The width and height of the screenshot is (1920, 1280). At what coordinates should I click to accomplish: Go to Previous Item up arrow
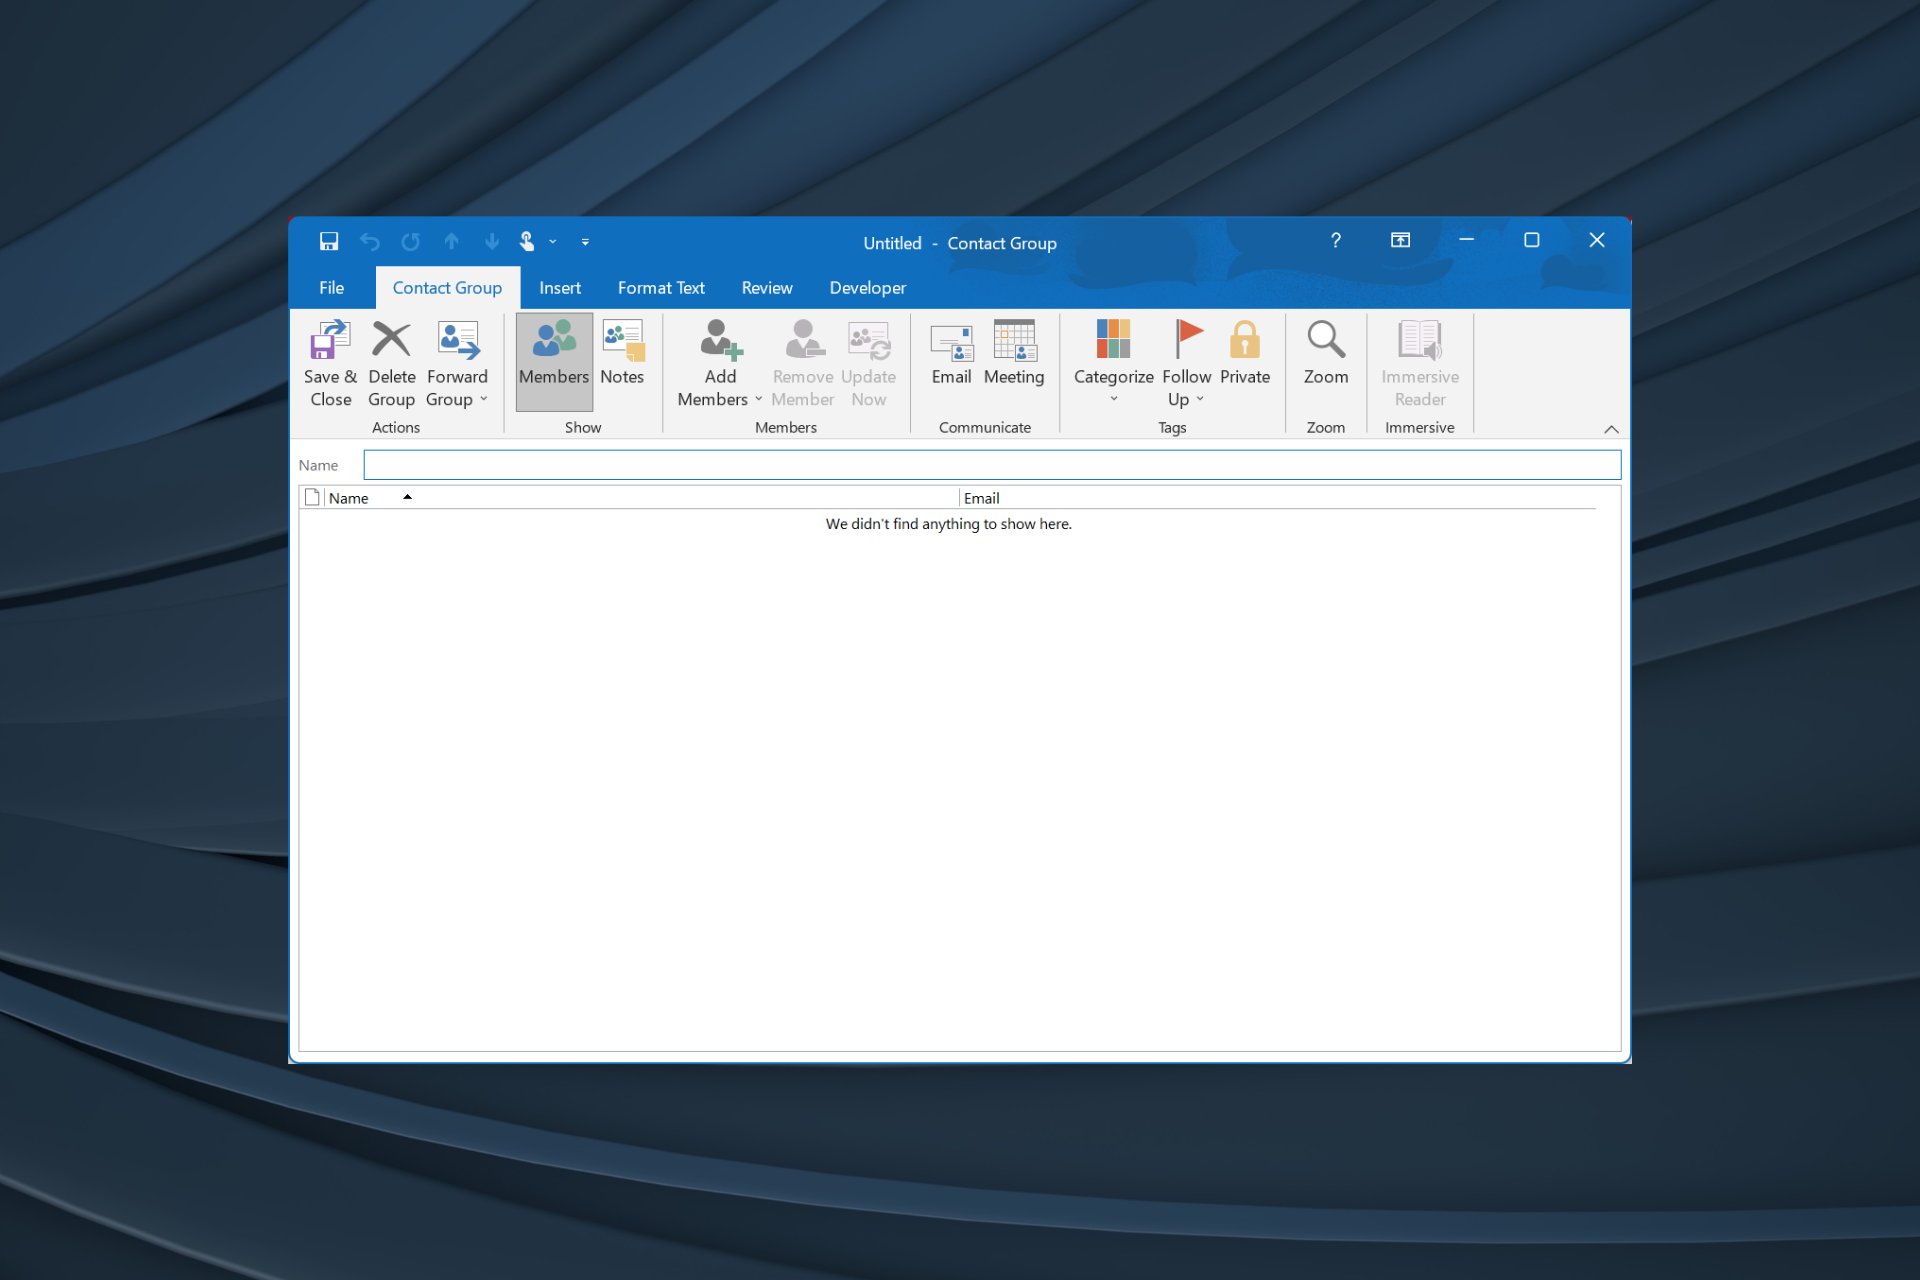[452, 241]
